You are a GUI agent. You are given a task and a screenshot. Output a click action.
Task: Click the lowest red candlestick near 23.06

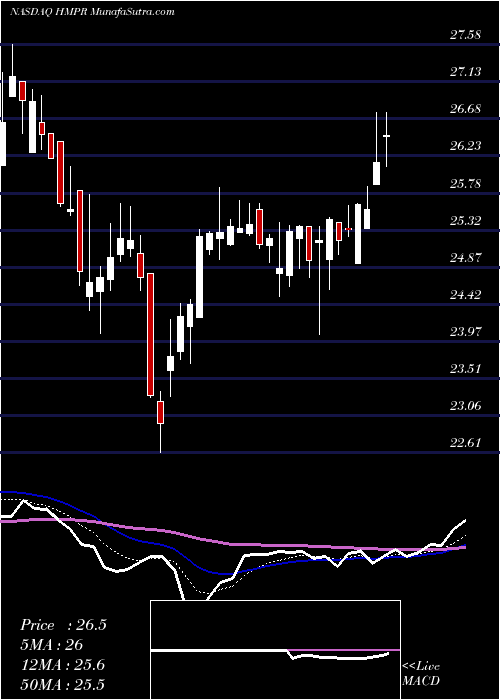[x=160, y=412]
